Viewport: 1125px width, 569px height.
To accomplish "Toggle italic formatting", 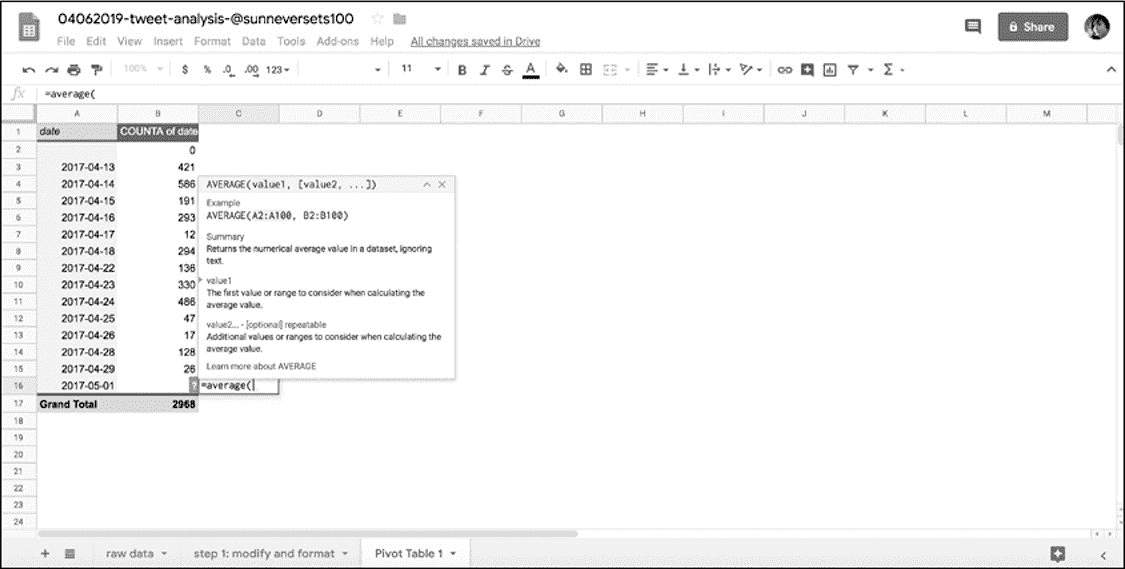I will [485, 70].
